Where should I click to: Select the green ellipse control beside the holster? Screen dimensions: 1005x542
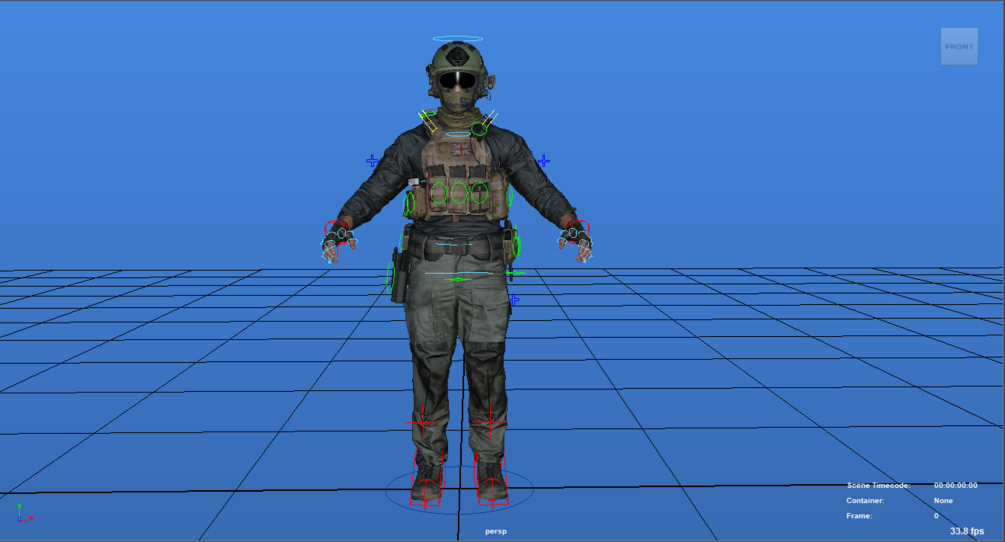click(x=390, y=277)
